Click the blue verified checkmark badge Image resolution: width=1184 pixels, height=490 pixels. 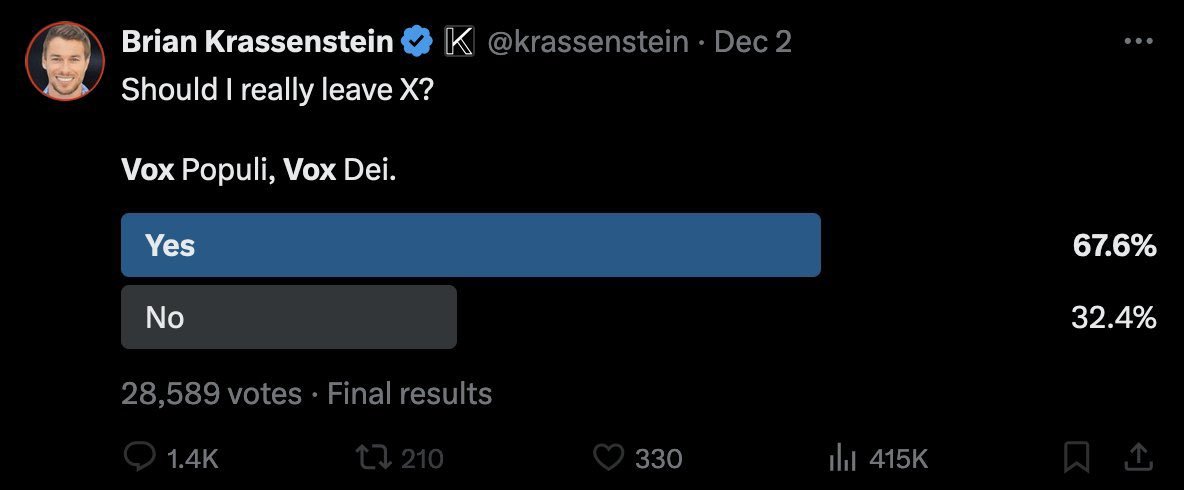point(416,42)
